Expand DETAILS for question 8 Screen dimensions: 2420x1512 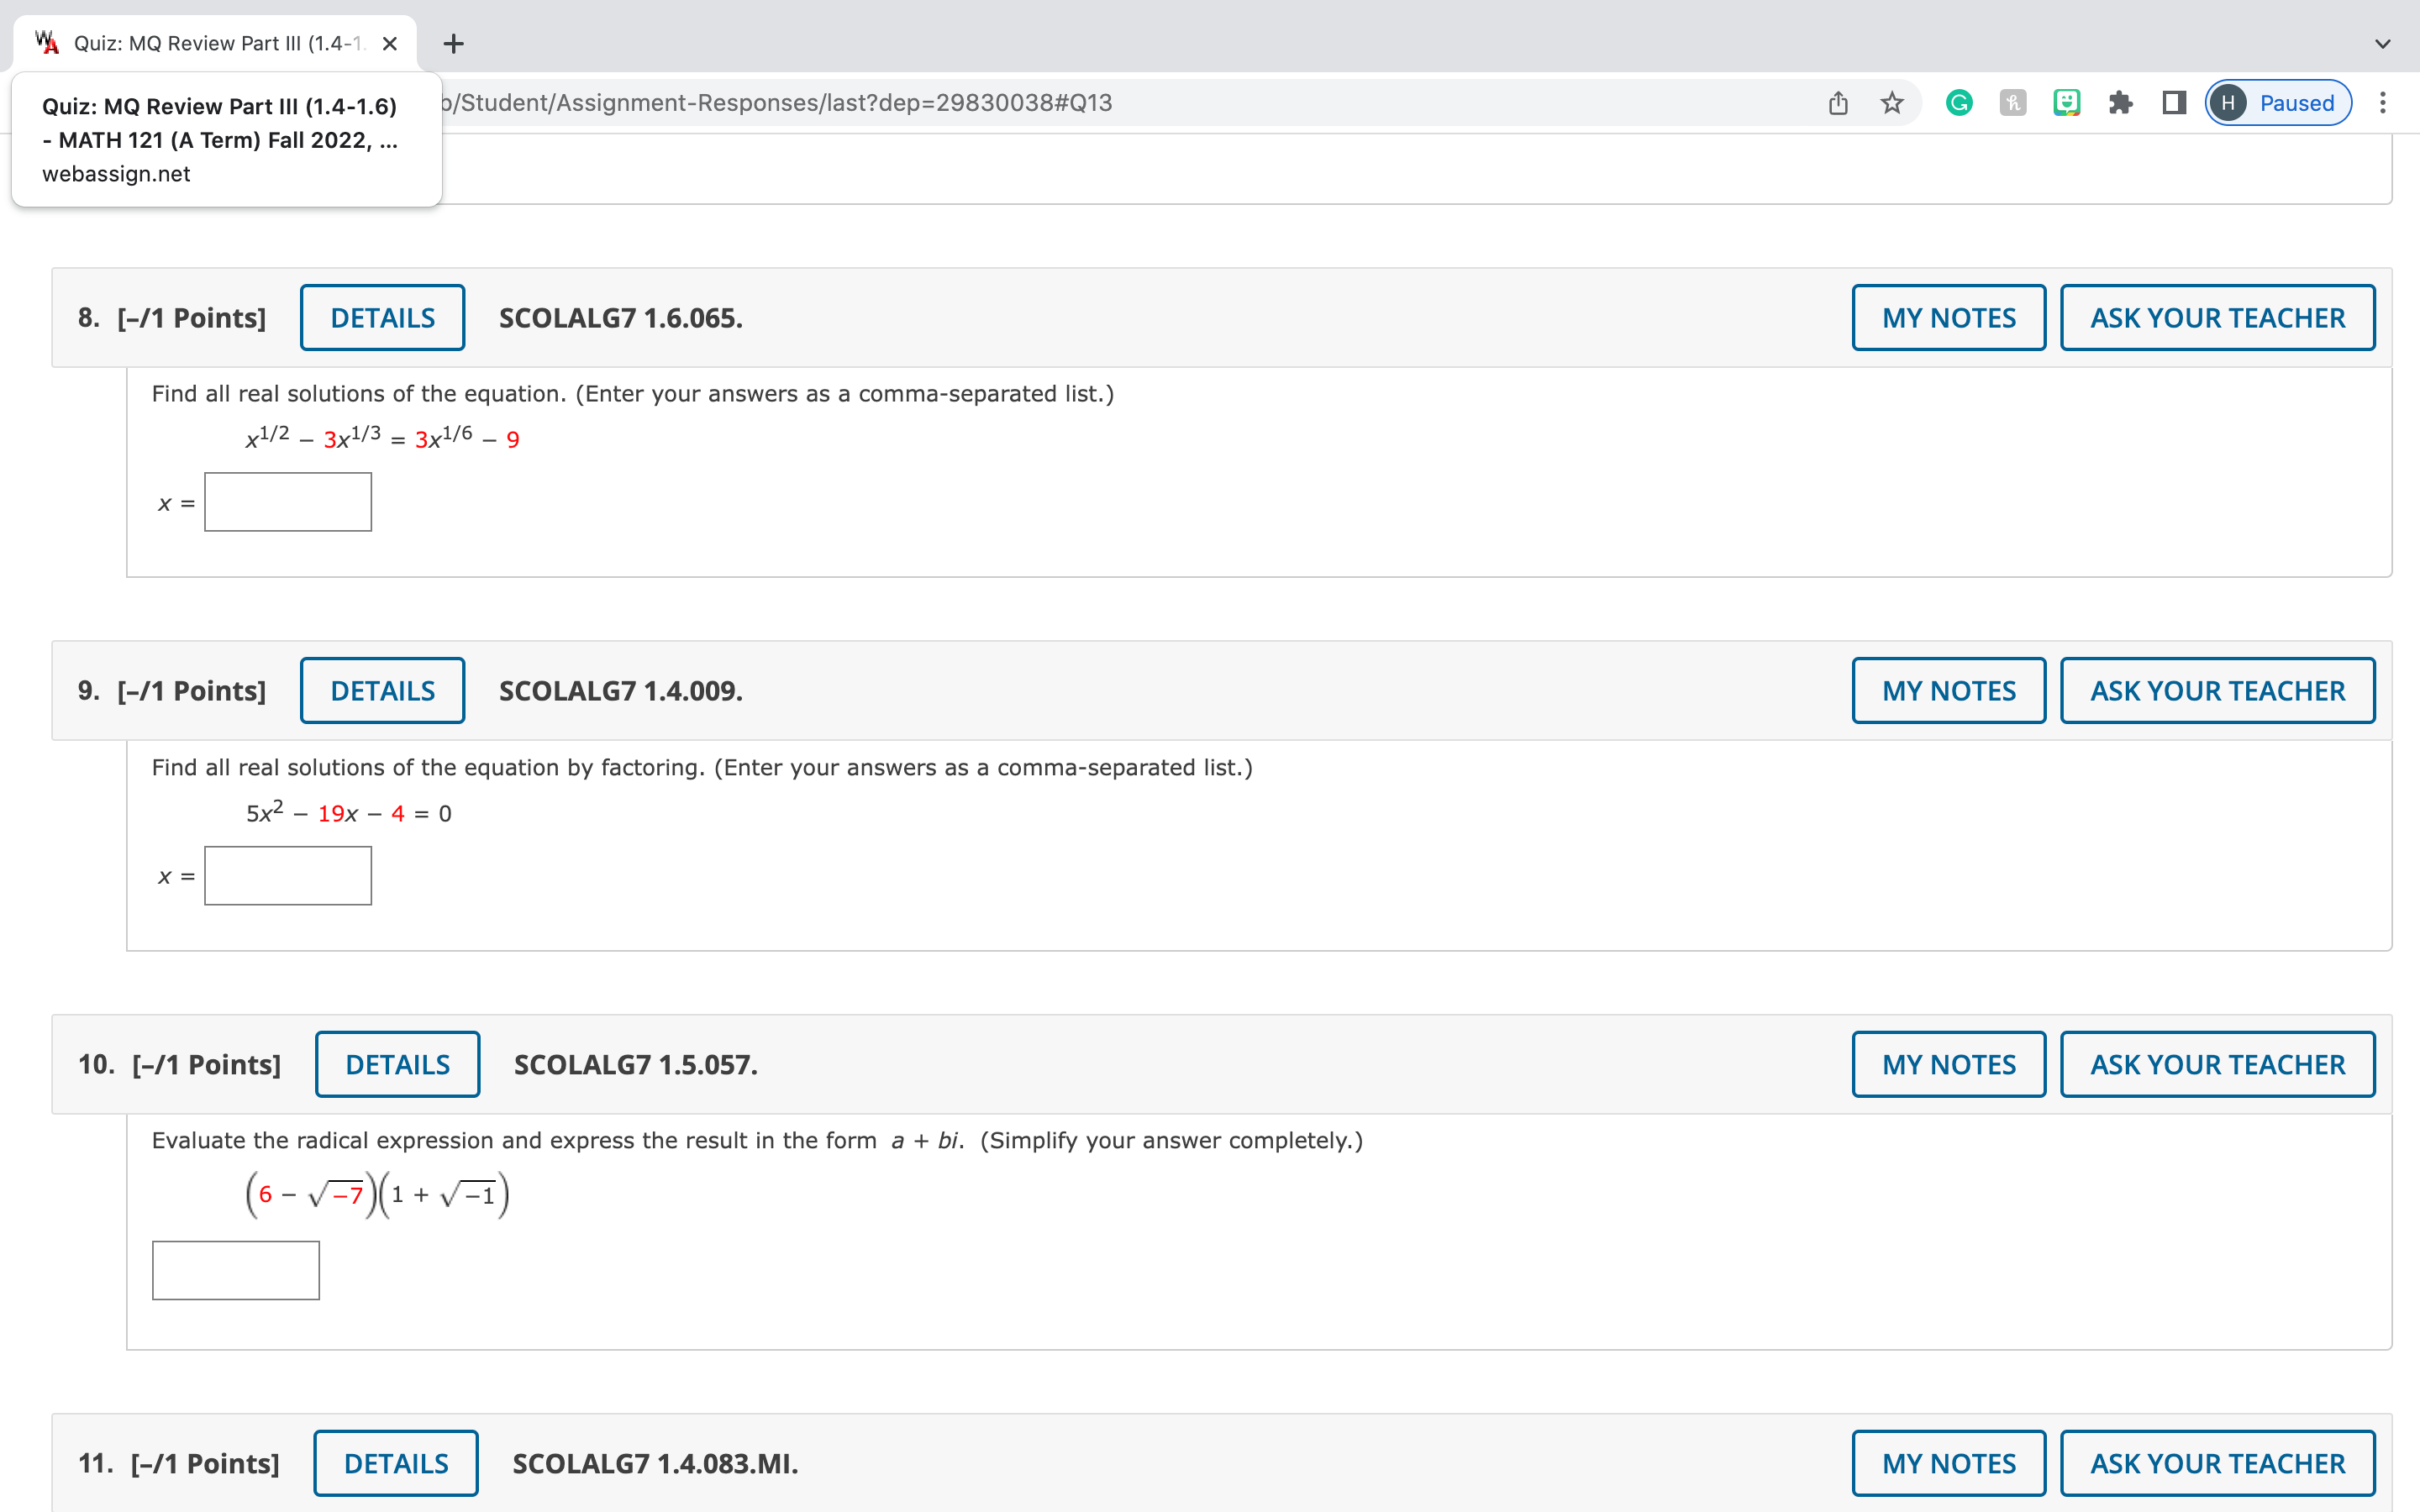[x=382, y=318]
